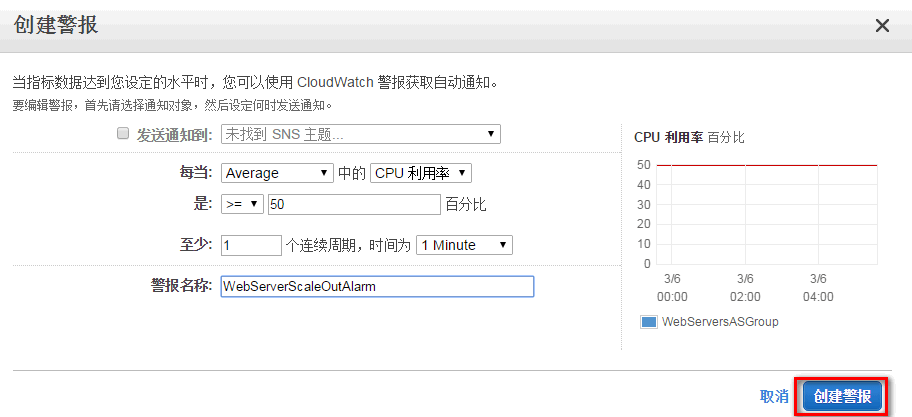Click the WebServersASGroup legend label

click(720, 322)
